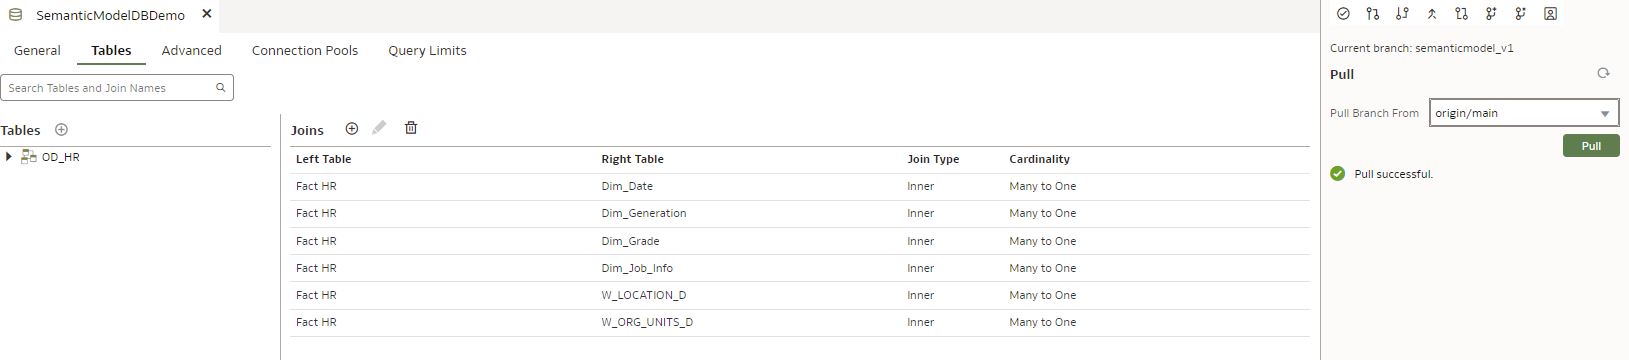Open the Advanced tab
Viewport: 1629px width, 360px height.
tap(191, 51)
